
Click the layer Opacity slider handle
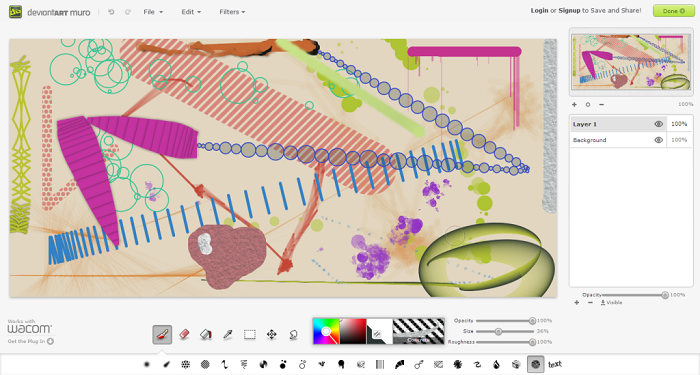[x=665, y=295]
